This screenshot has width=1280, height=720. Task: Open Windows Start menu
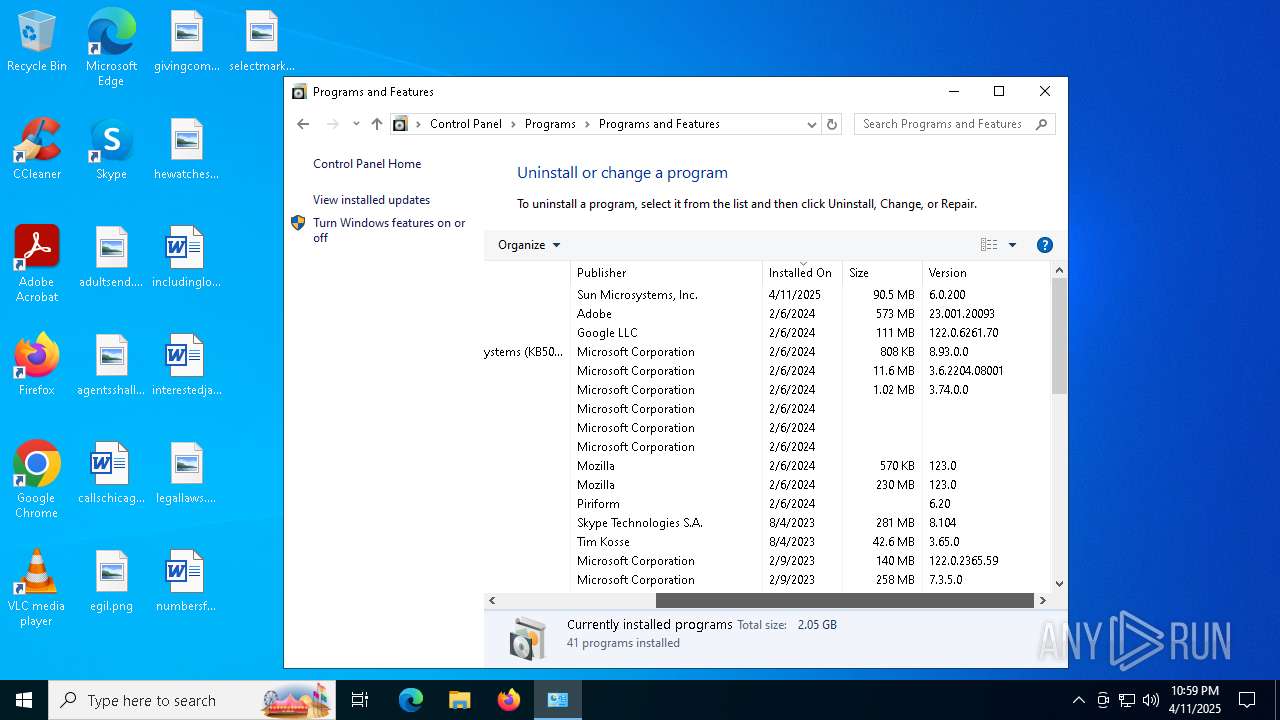(24, 700)
